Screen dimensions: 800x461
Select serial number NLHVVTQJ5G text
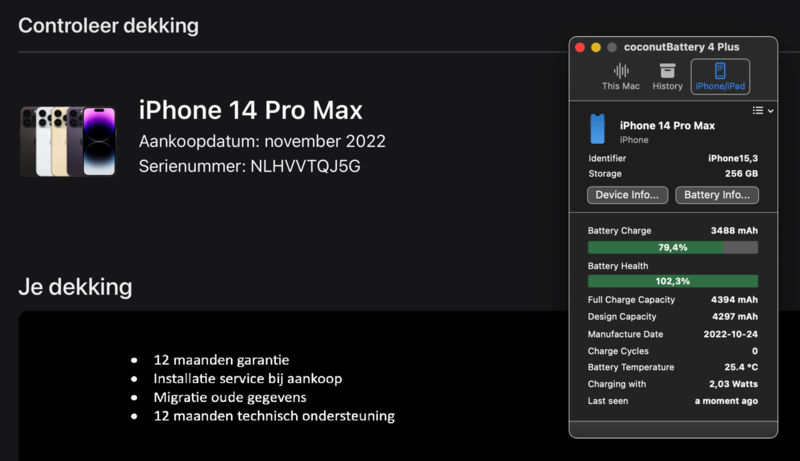(305, 166)
